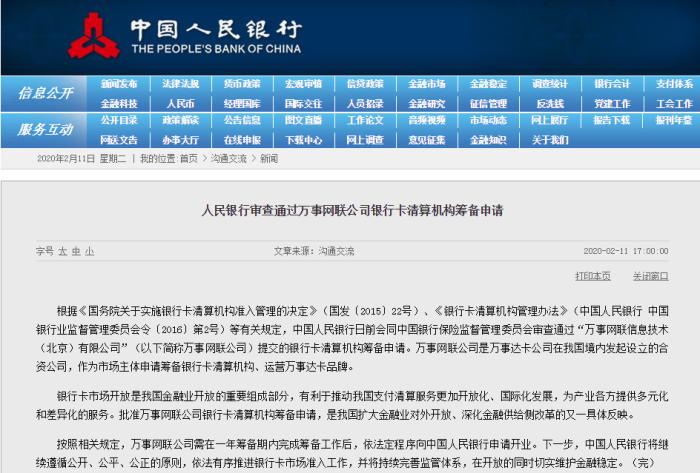Viewport: 700px width, 473px height.
Task: Select 网上展厅 in service navigation
Action: [x=550, y=120]
